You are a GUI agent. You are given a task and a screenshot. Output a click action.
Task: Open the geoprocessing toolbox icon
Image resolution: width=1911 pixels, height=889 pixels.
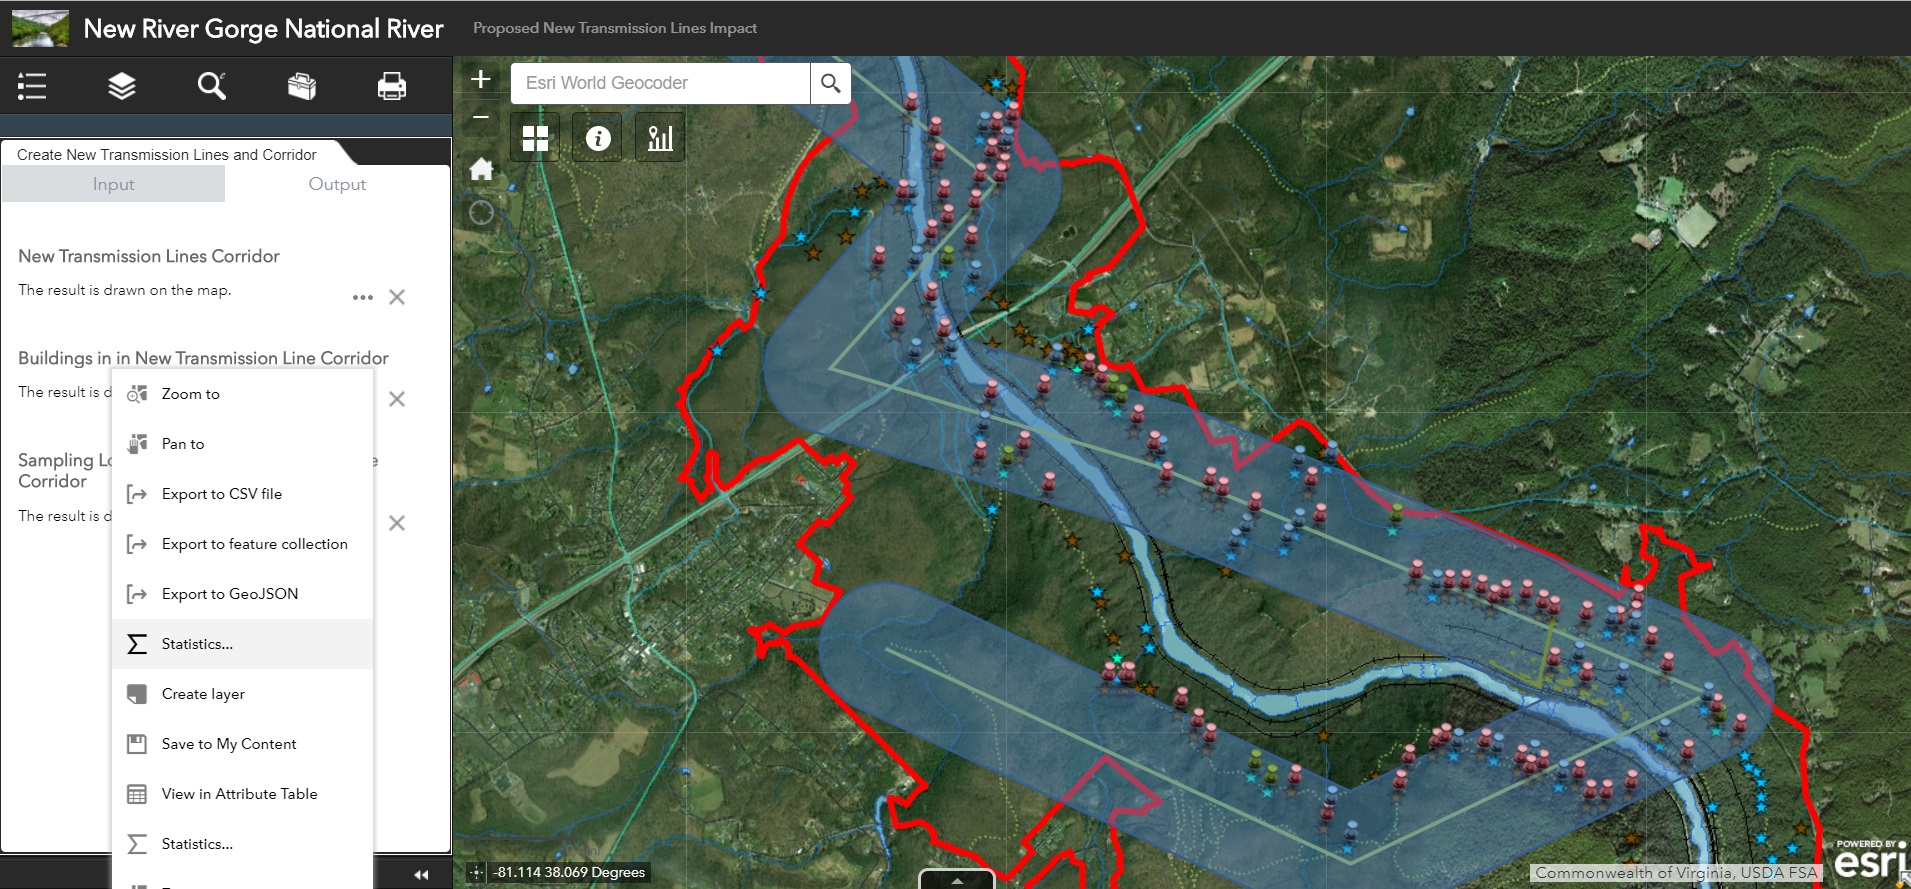point(302,87)
